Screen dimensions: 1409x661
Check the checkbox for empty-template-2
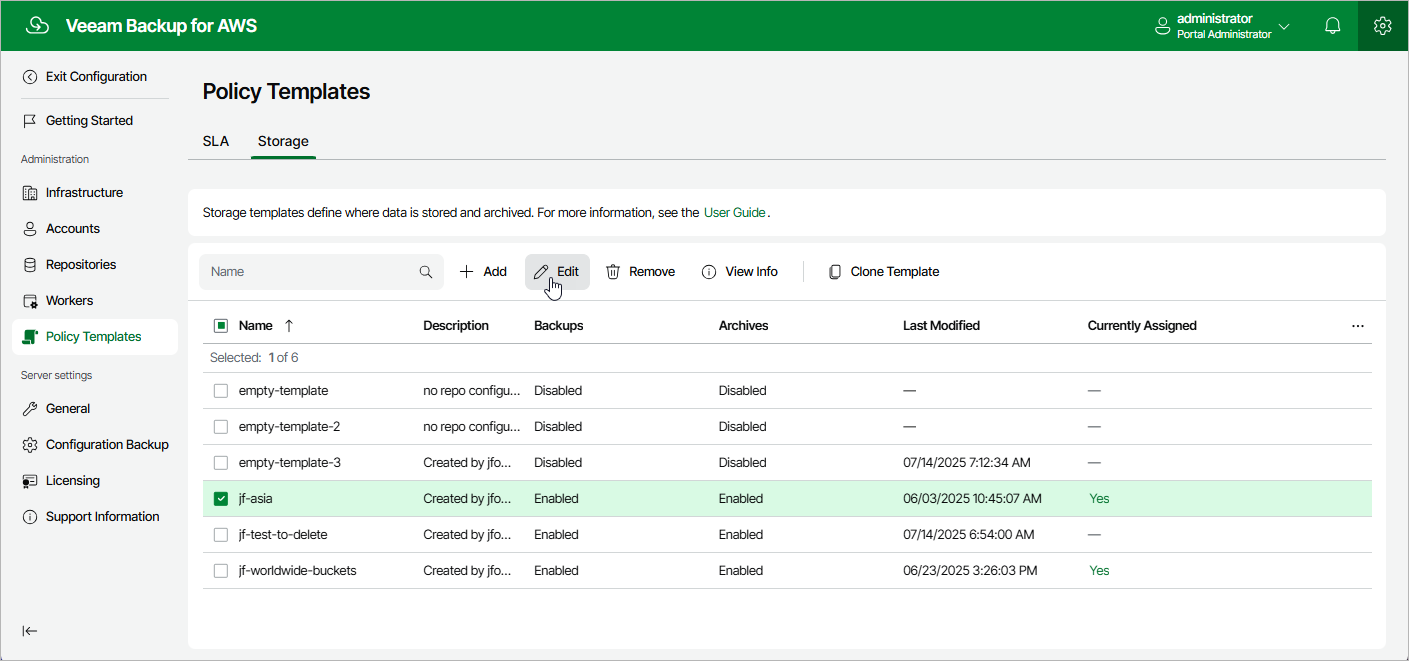click(220, 426)
